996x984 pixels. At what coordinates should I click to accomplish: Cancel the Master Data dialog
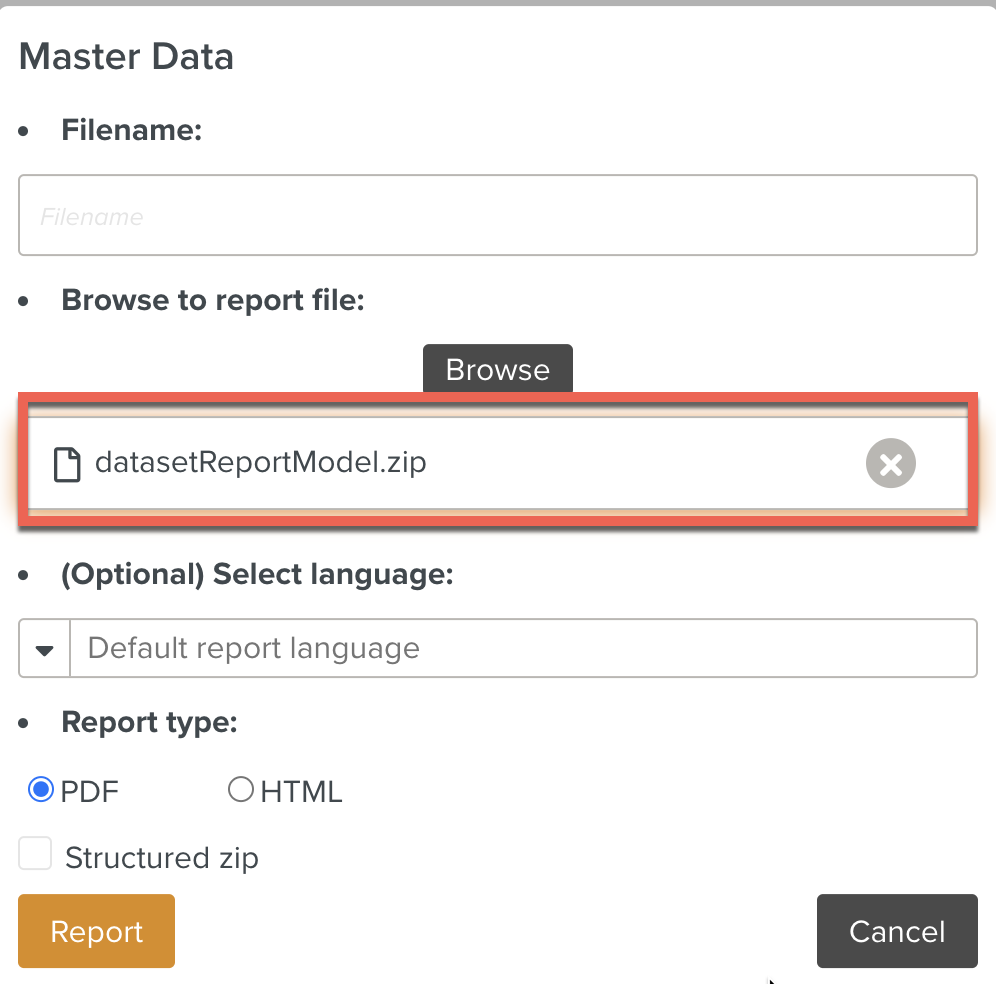click(x=896, y=931)
